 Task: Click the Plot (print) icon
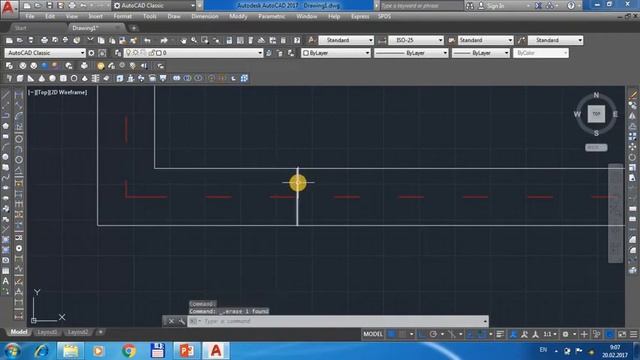[44, 40]
